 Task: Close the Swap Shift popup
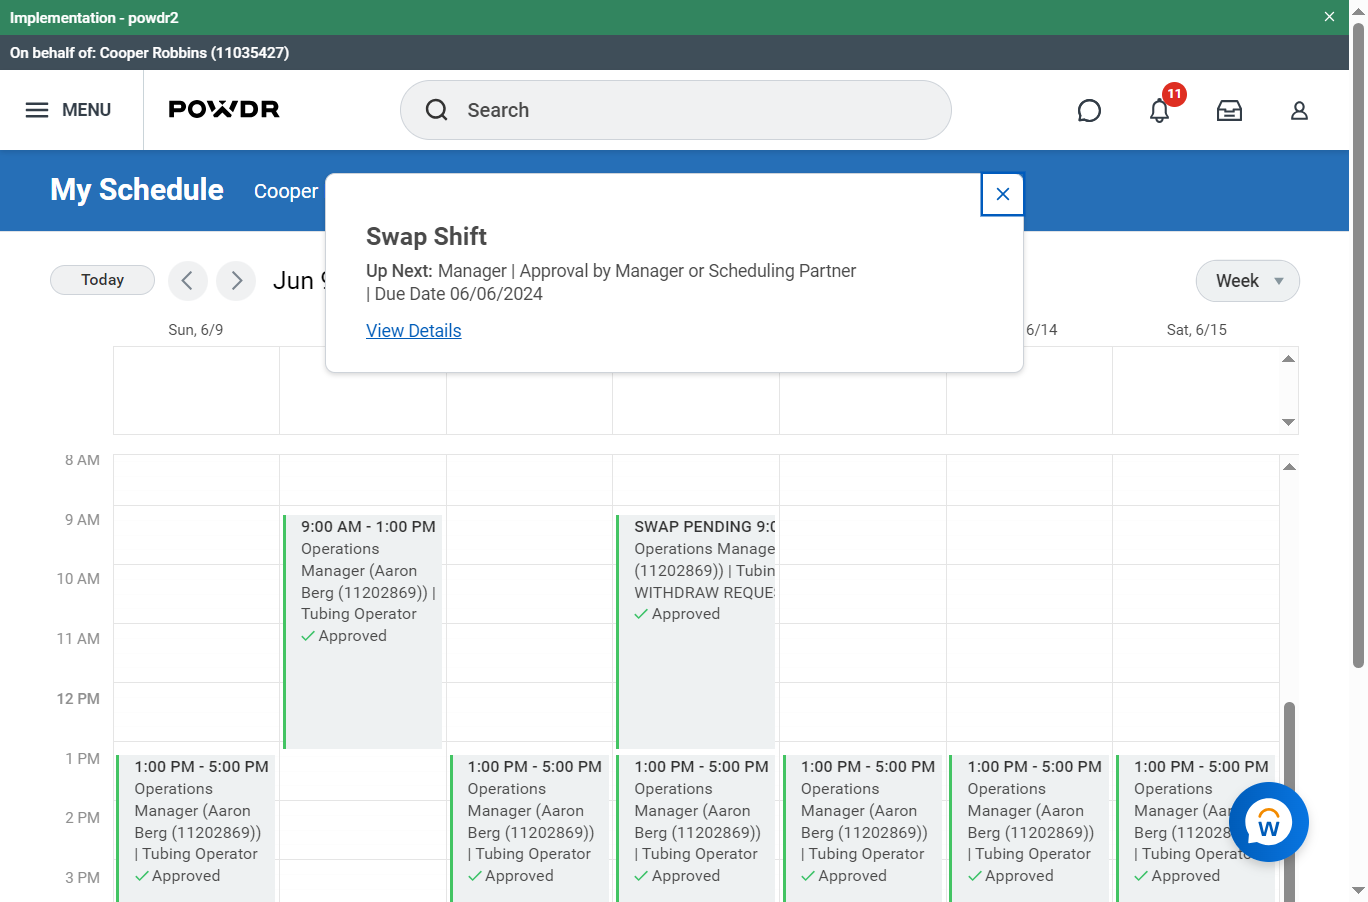[1002, 194]
